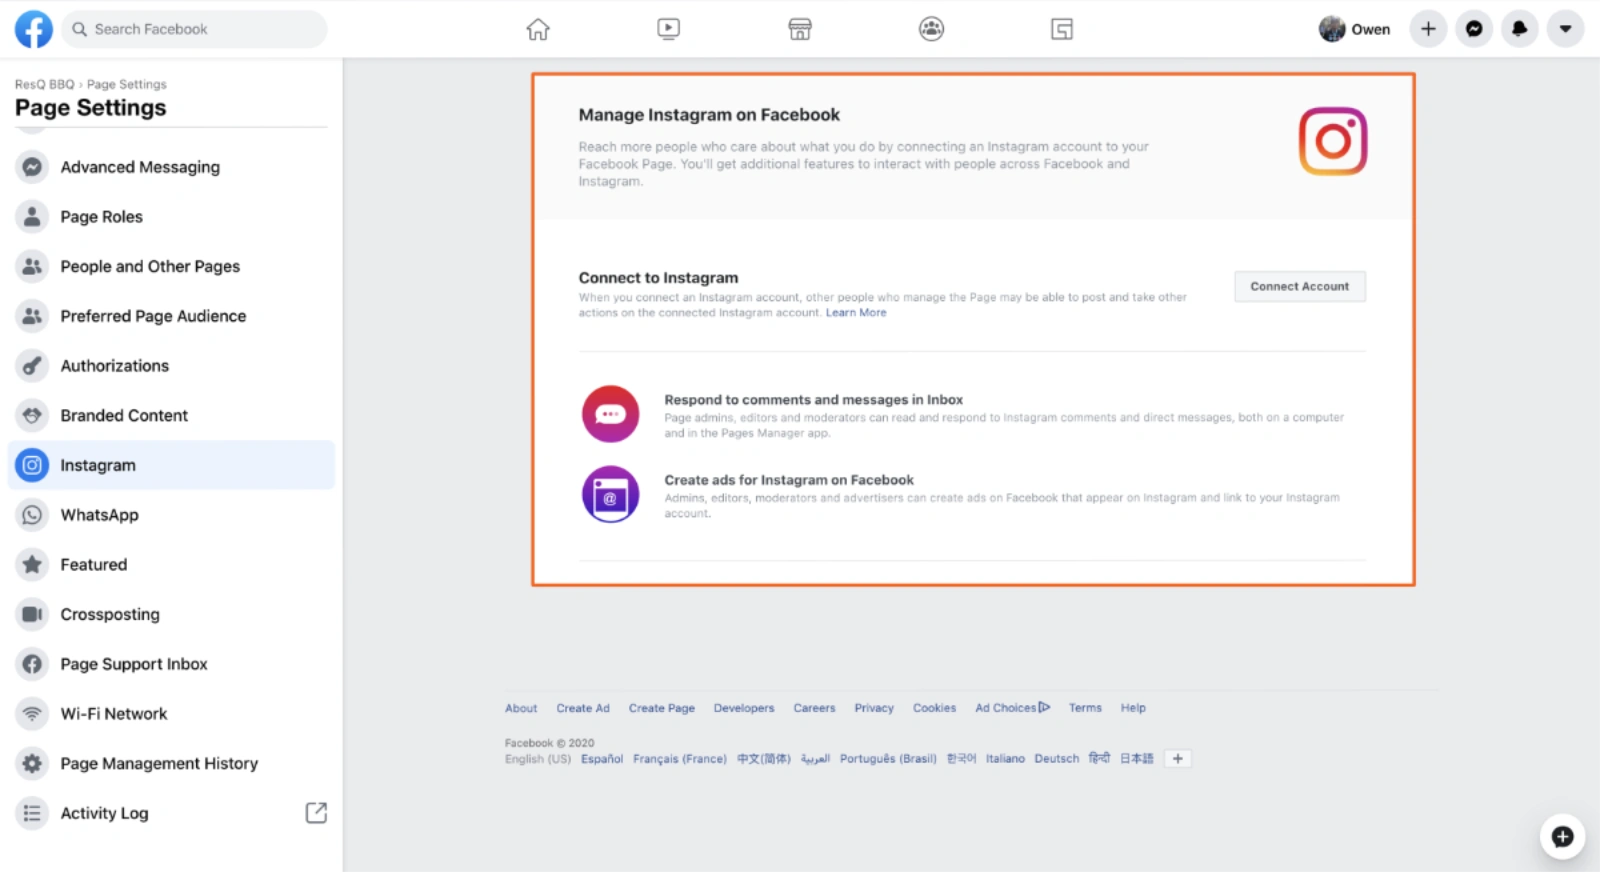Click the Page Support Inbox Facebook icon
Viewport: 1600px width, 872px height.
32,664
